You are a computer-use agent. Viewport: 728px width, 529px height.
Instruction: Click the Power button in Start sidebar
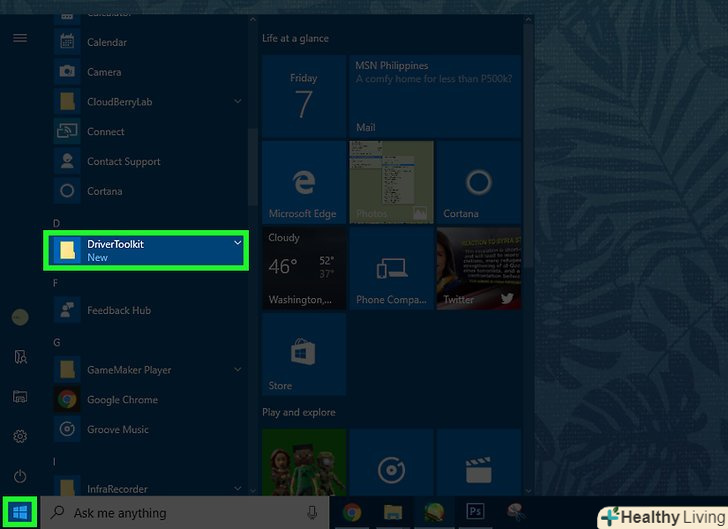click(20, 476)
